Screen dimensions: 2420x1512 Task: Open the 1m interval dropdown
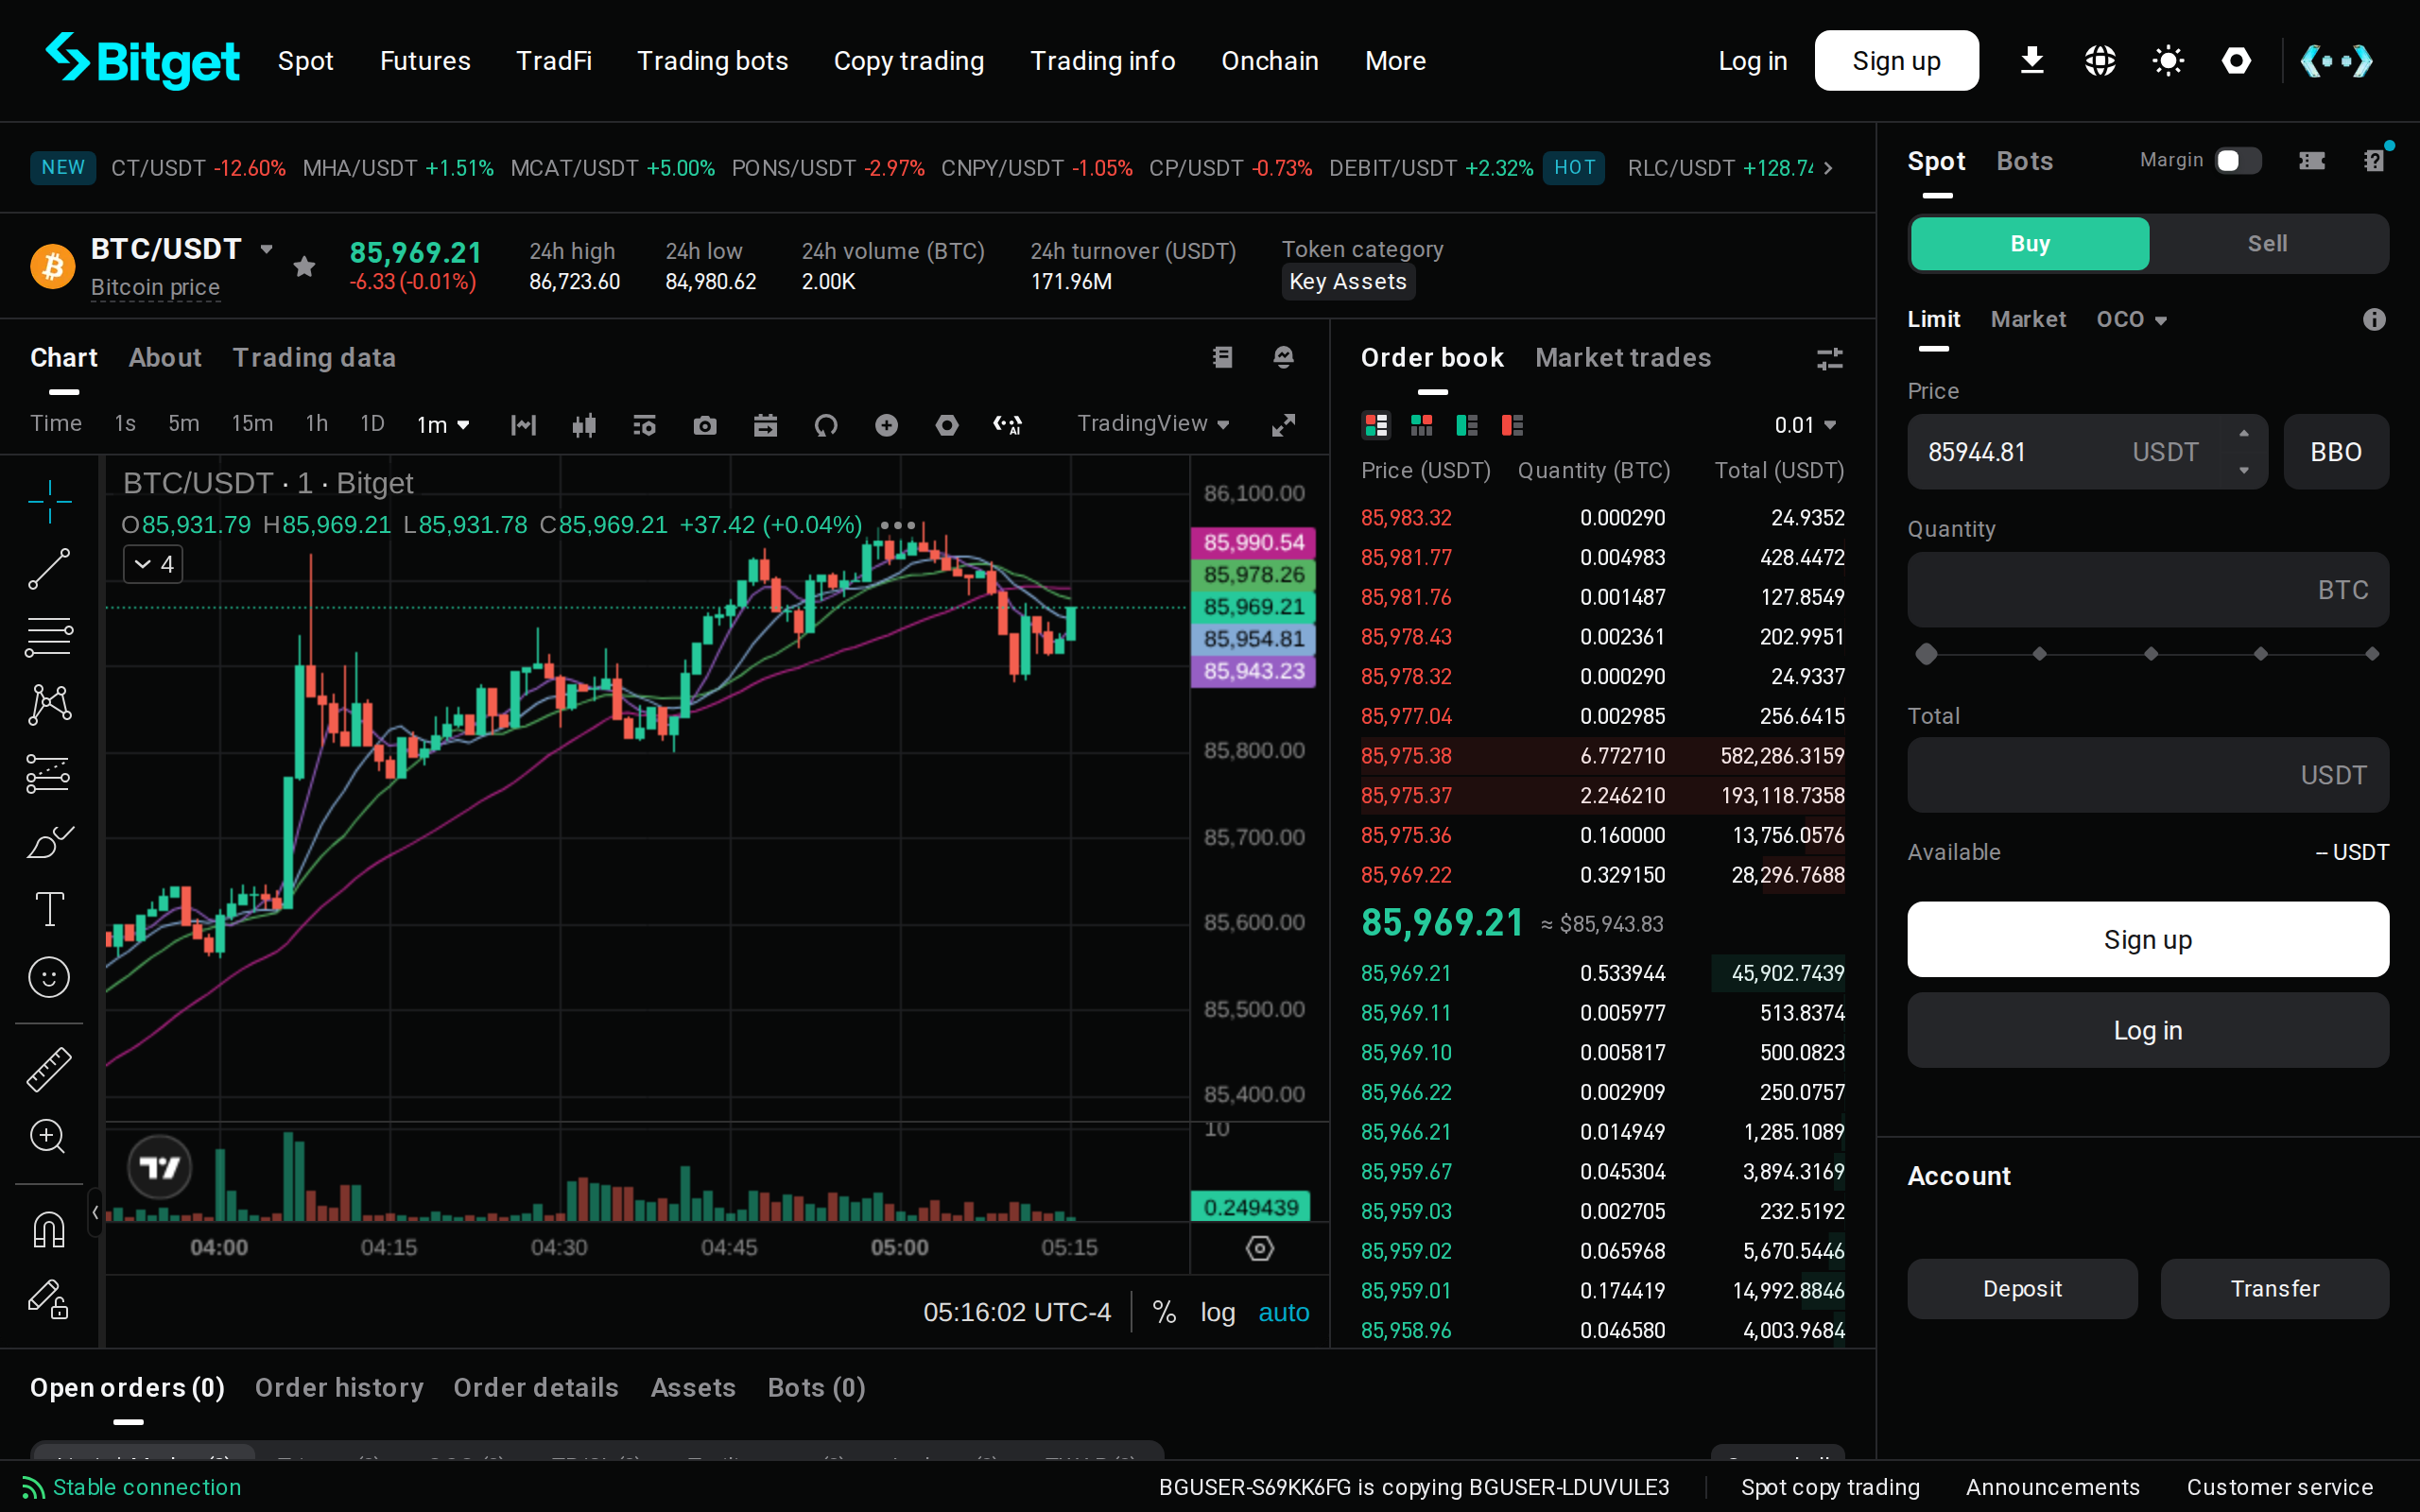443,425
